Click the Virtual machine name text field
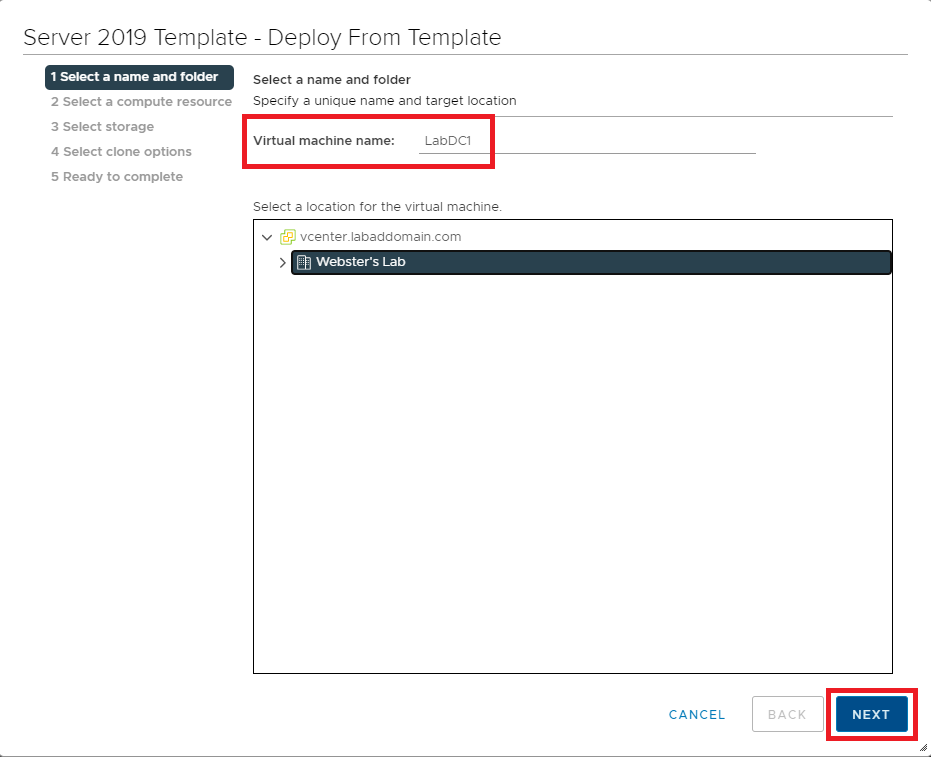 tap(585, 141)
